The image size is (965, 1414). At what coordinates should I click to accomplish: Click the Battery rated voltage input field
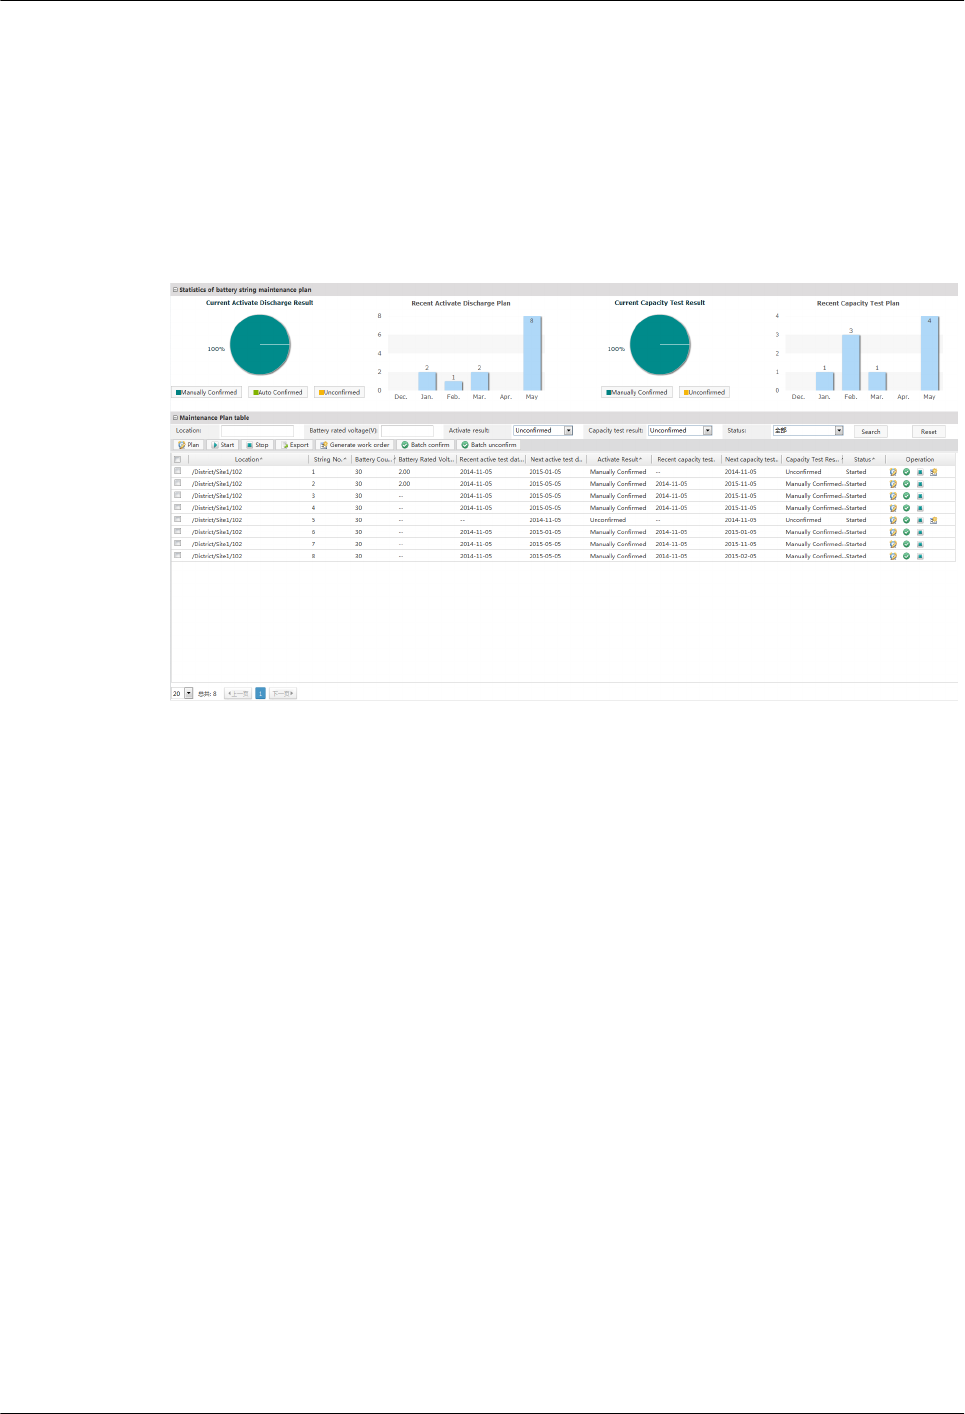pyautogui.click(x=407, y=431)
